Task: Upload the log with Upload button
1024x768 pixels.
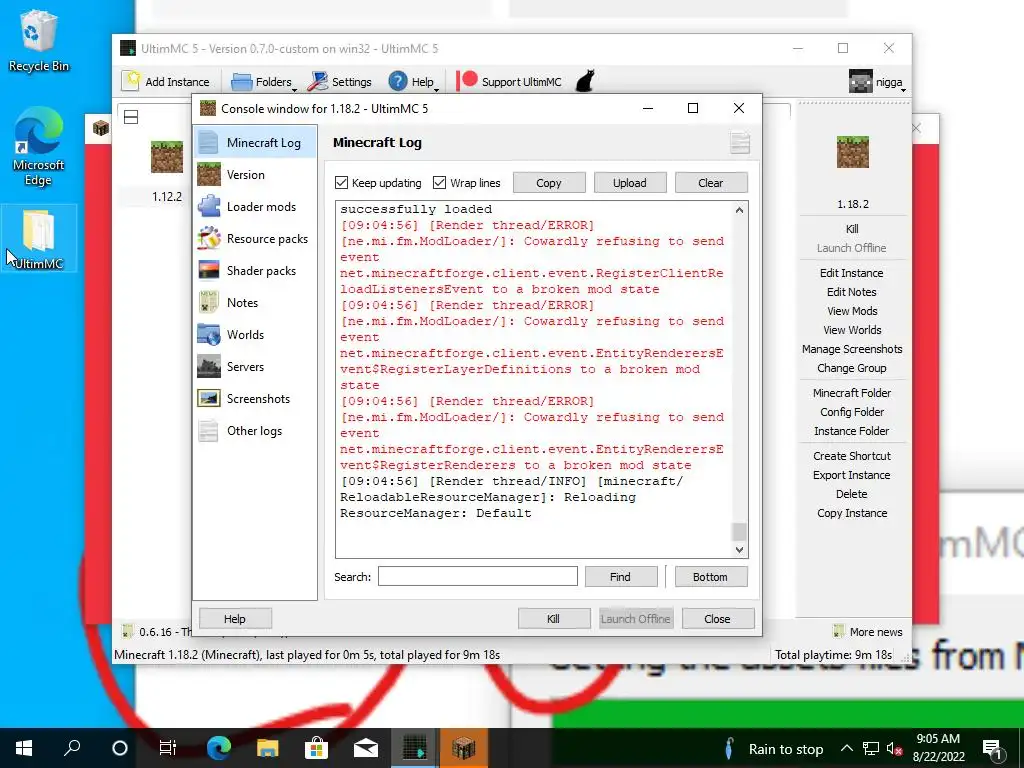Action: pyautogui.click(x=630, y=183)
